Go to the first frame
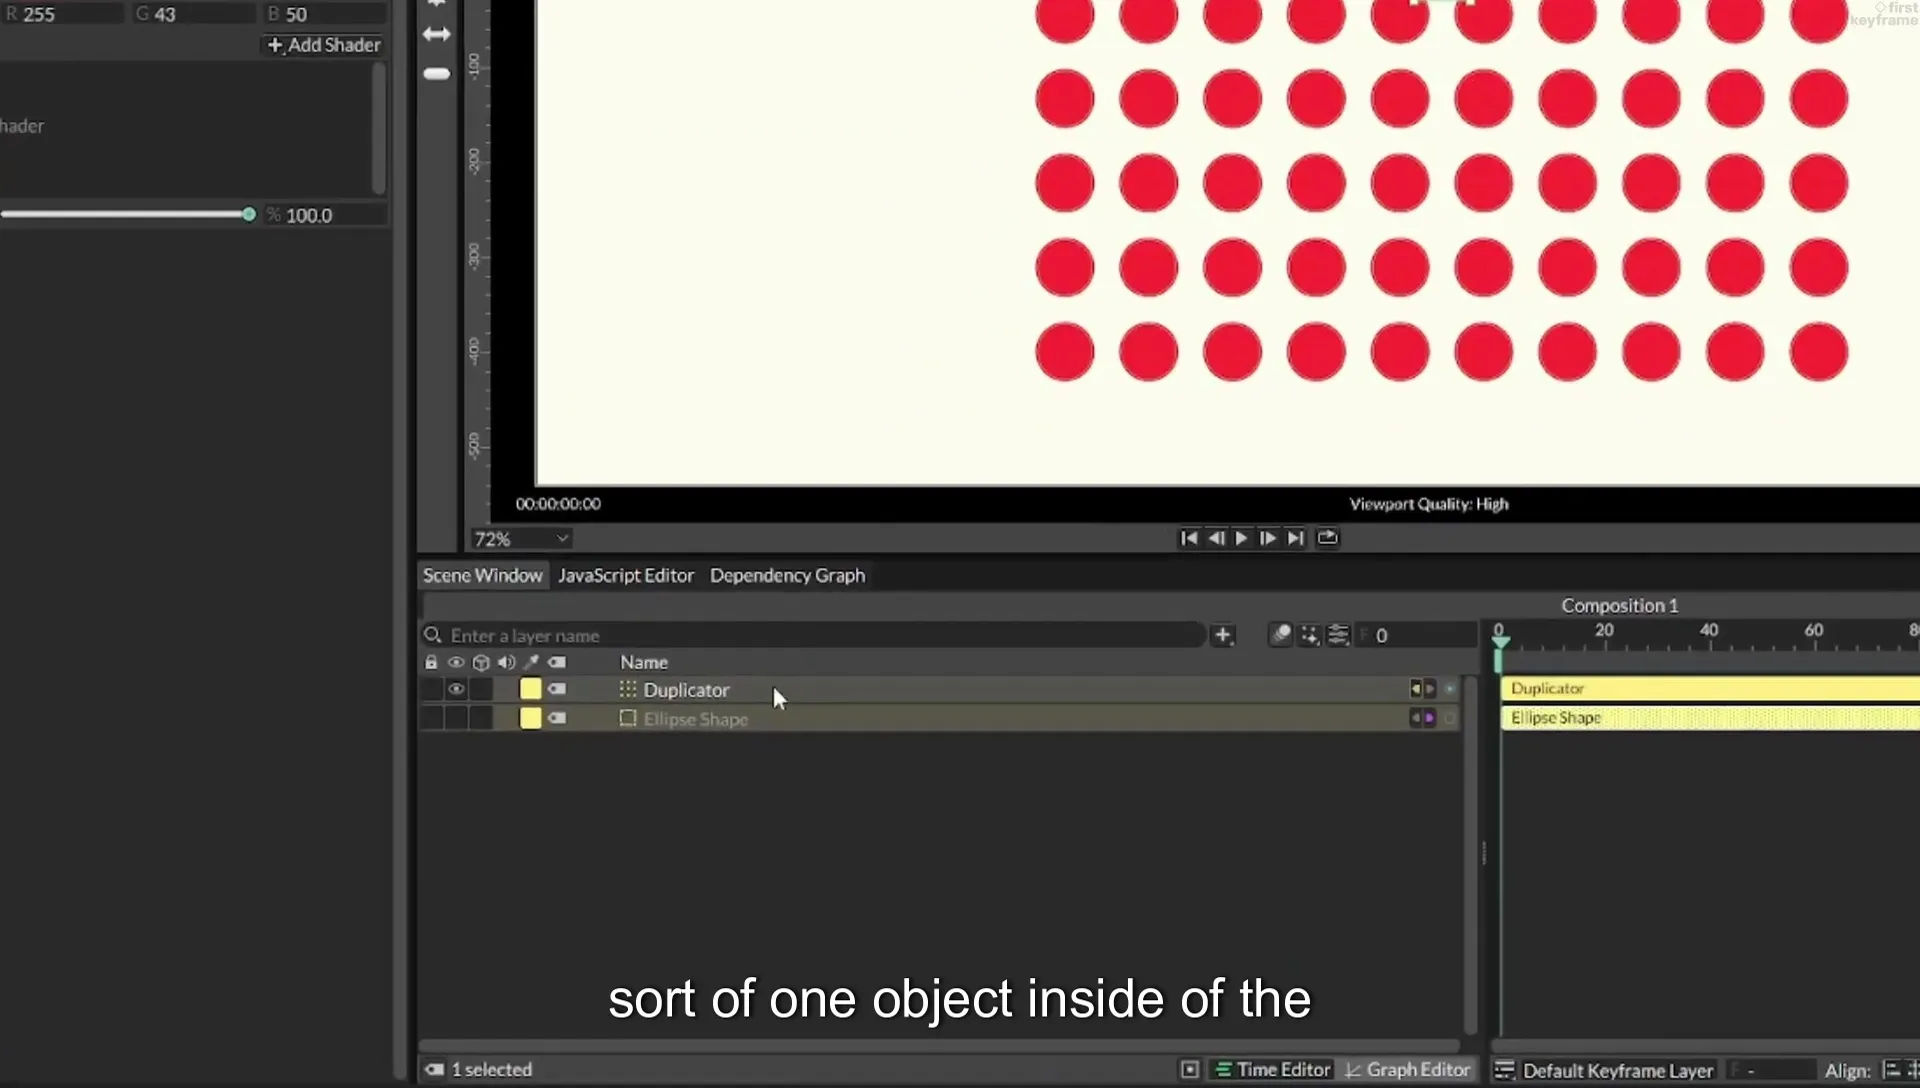 [1188, 538]
